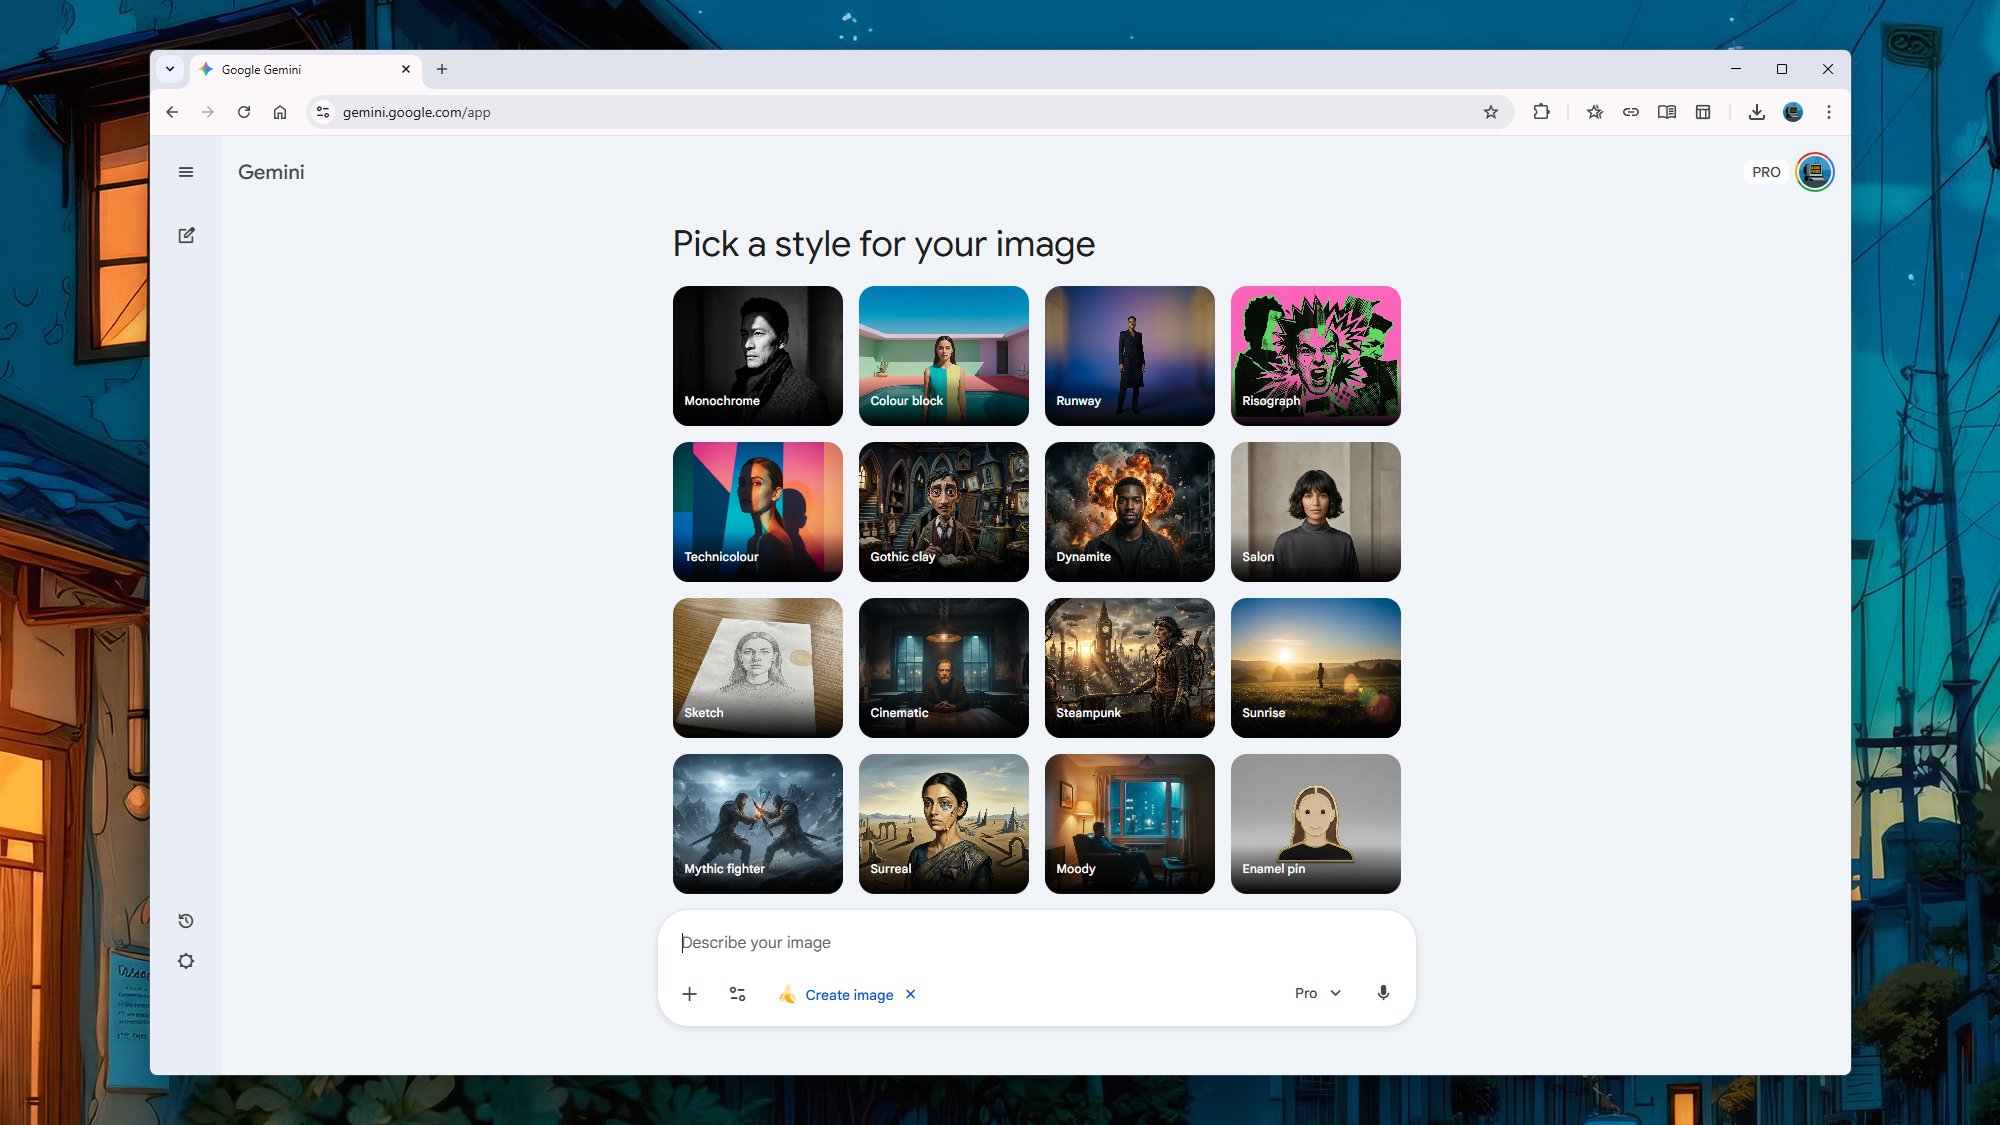This screenshot has height=1125, width=2000.
Task: Open the Google account profile avatar
Action: (x=1814, y=172)
